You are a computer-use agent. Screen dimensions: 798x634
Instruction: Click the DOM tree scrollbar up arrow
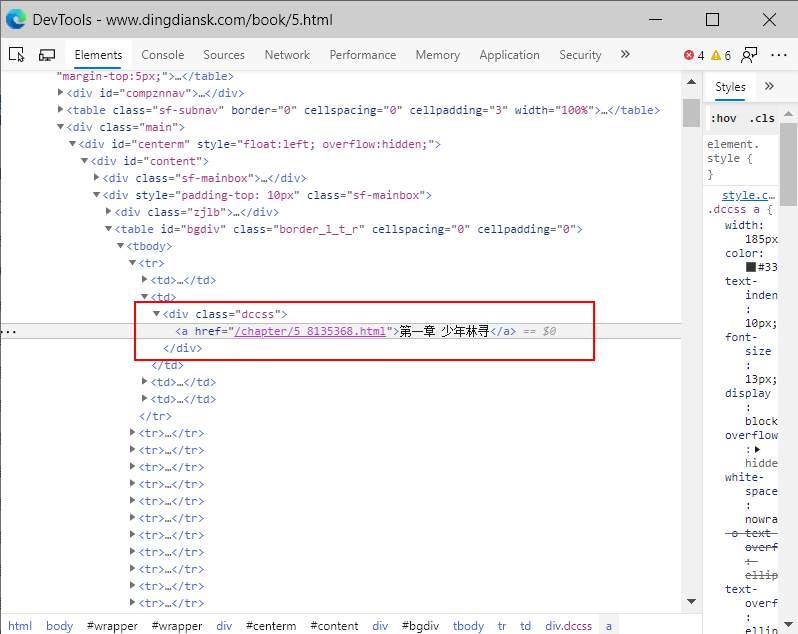point(691,81)
